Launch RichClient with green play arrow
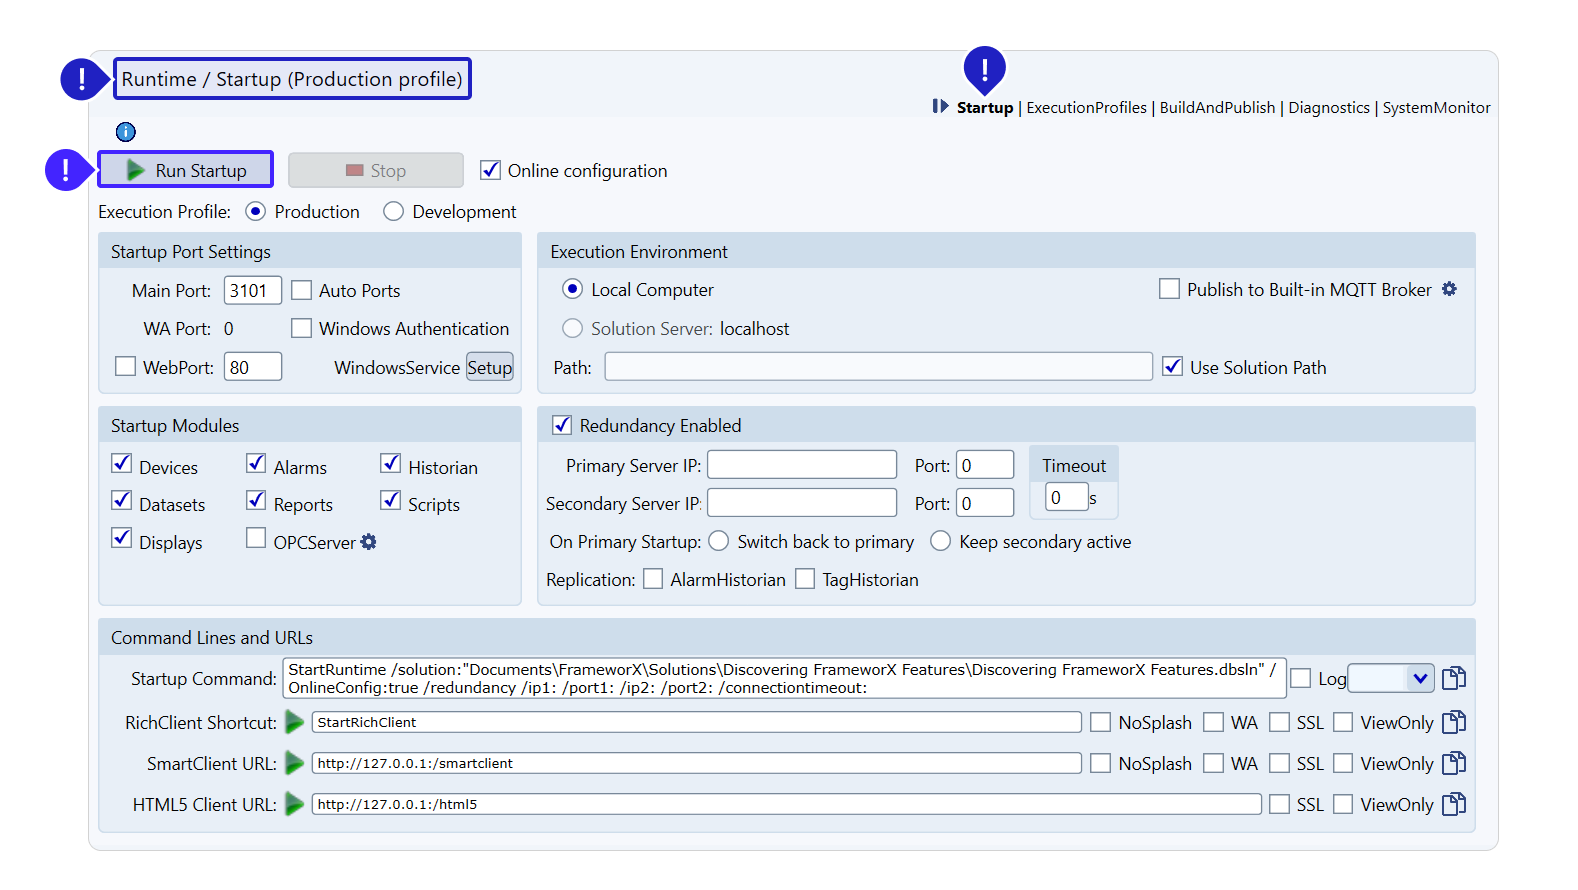 pyautogui.click(x=294, y=722)
